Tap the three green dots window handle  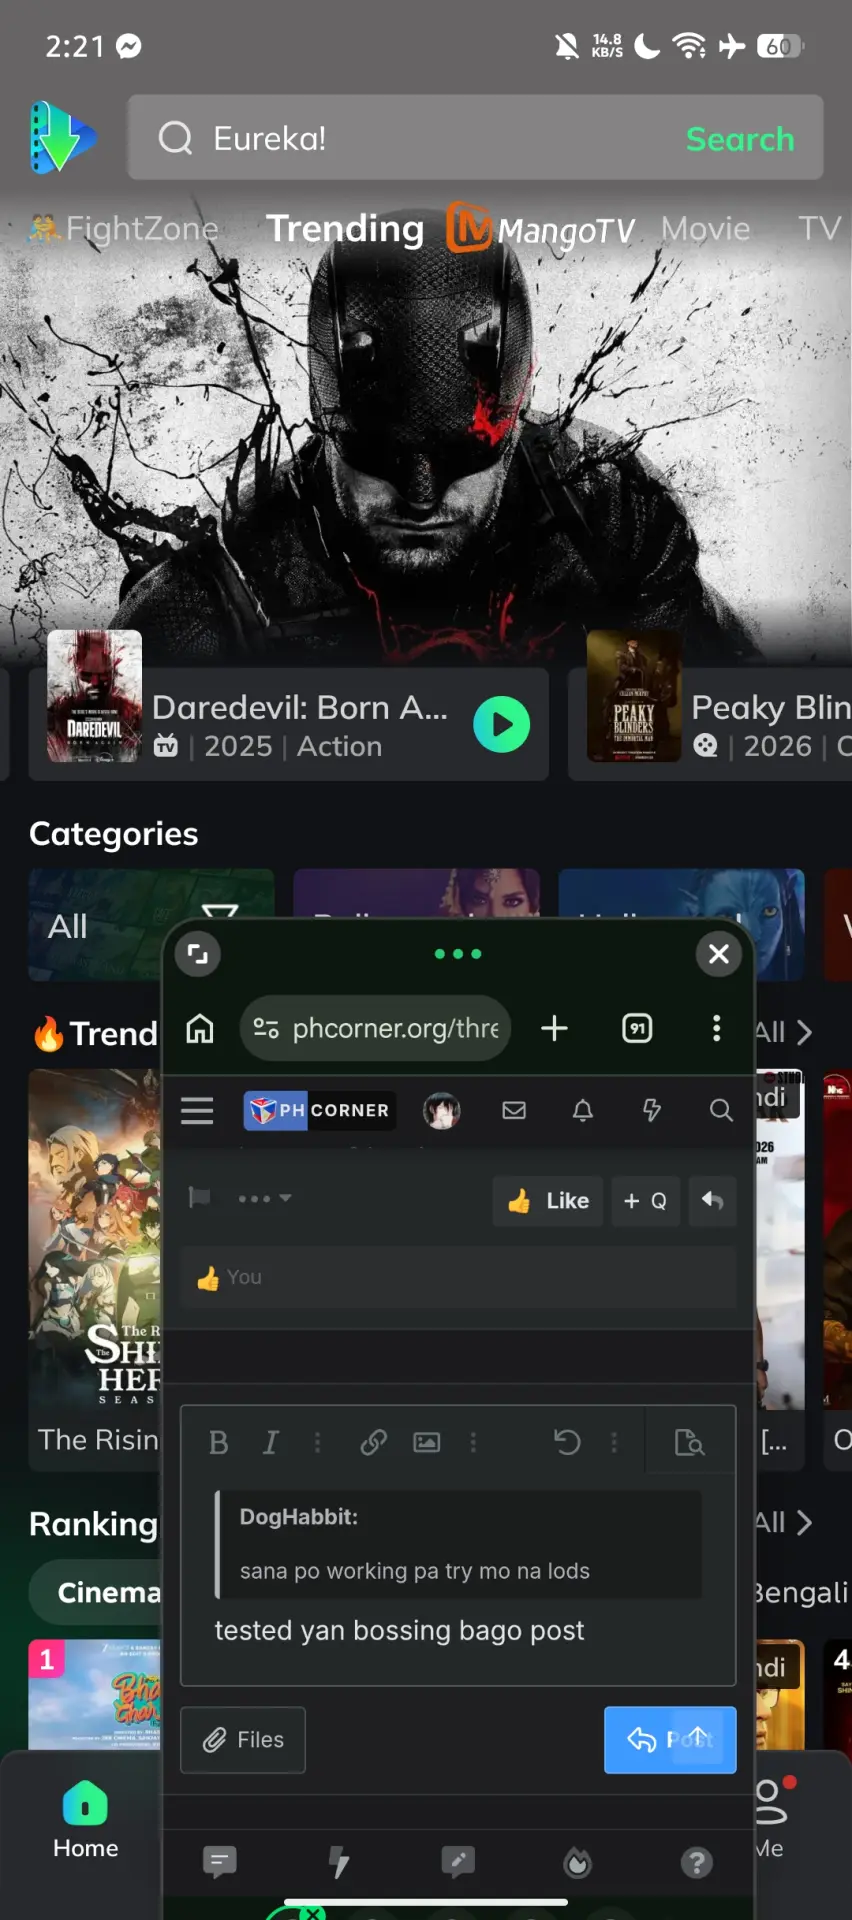458,954
